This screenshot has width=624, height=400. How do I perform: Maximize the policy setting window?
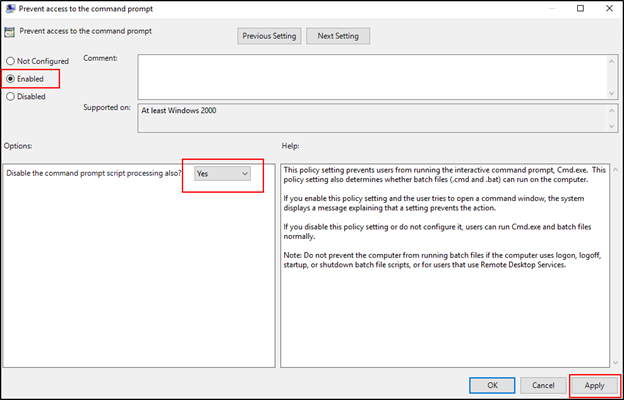pyautogui.click(x=580, y=9)
